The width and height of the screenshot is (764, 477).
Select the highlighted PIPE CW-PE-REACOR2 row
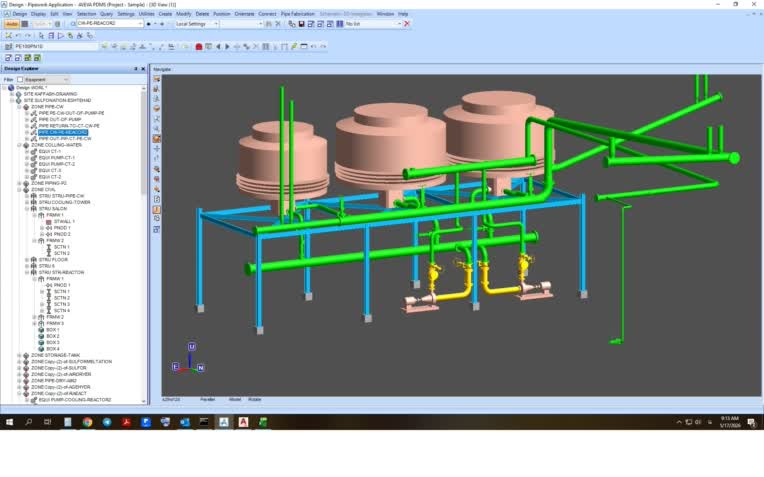click(x=63, y=133)
